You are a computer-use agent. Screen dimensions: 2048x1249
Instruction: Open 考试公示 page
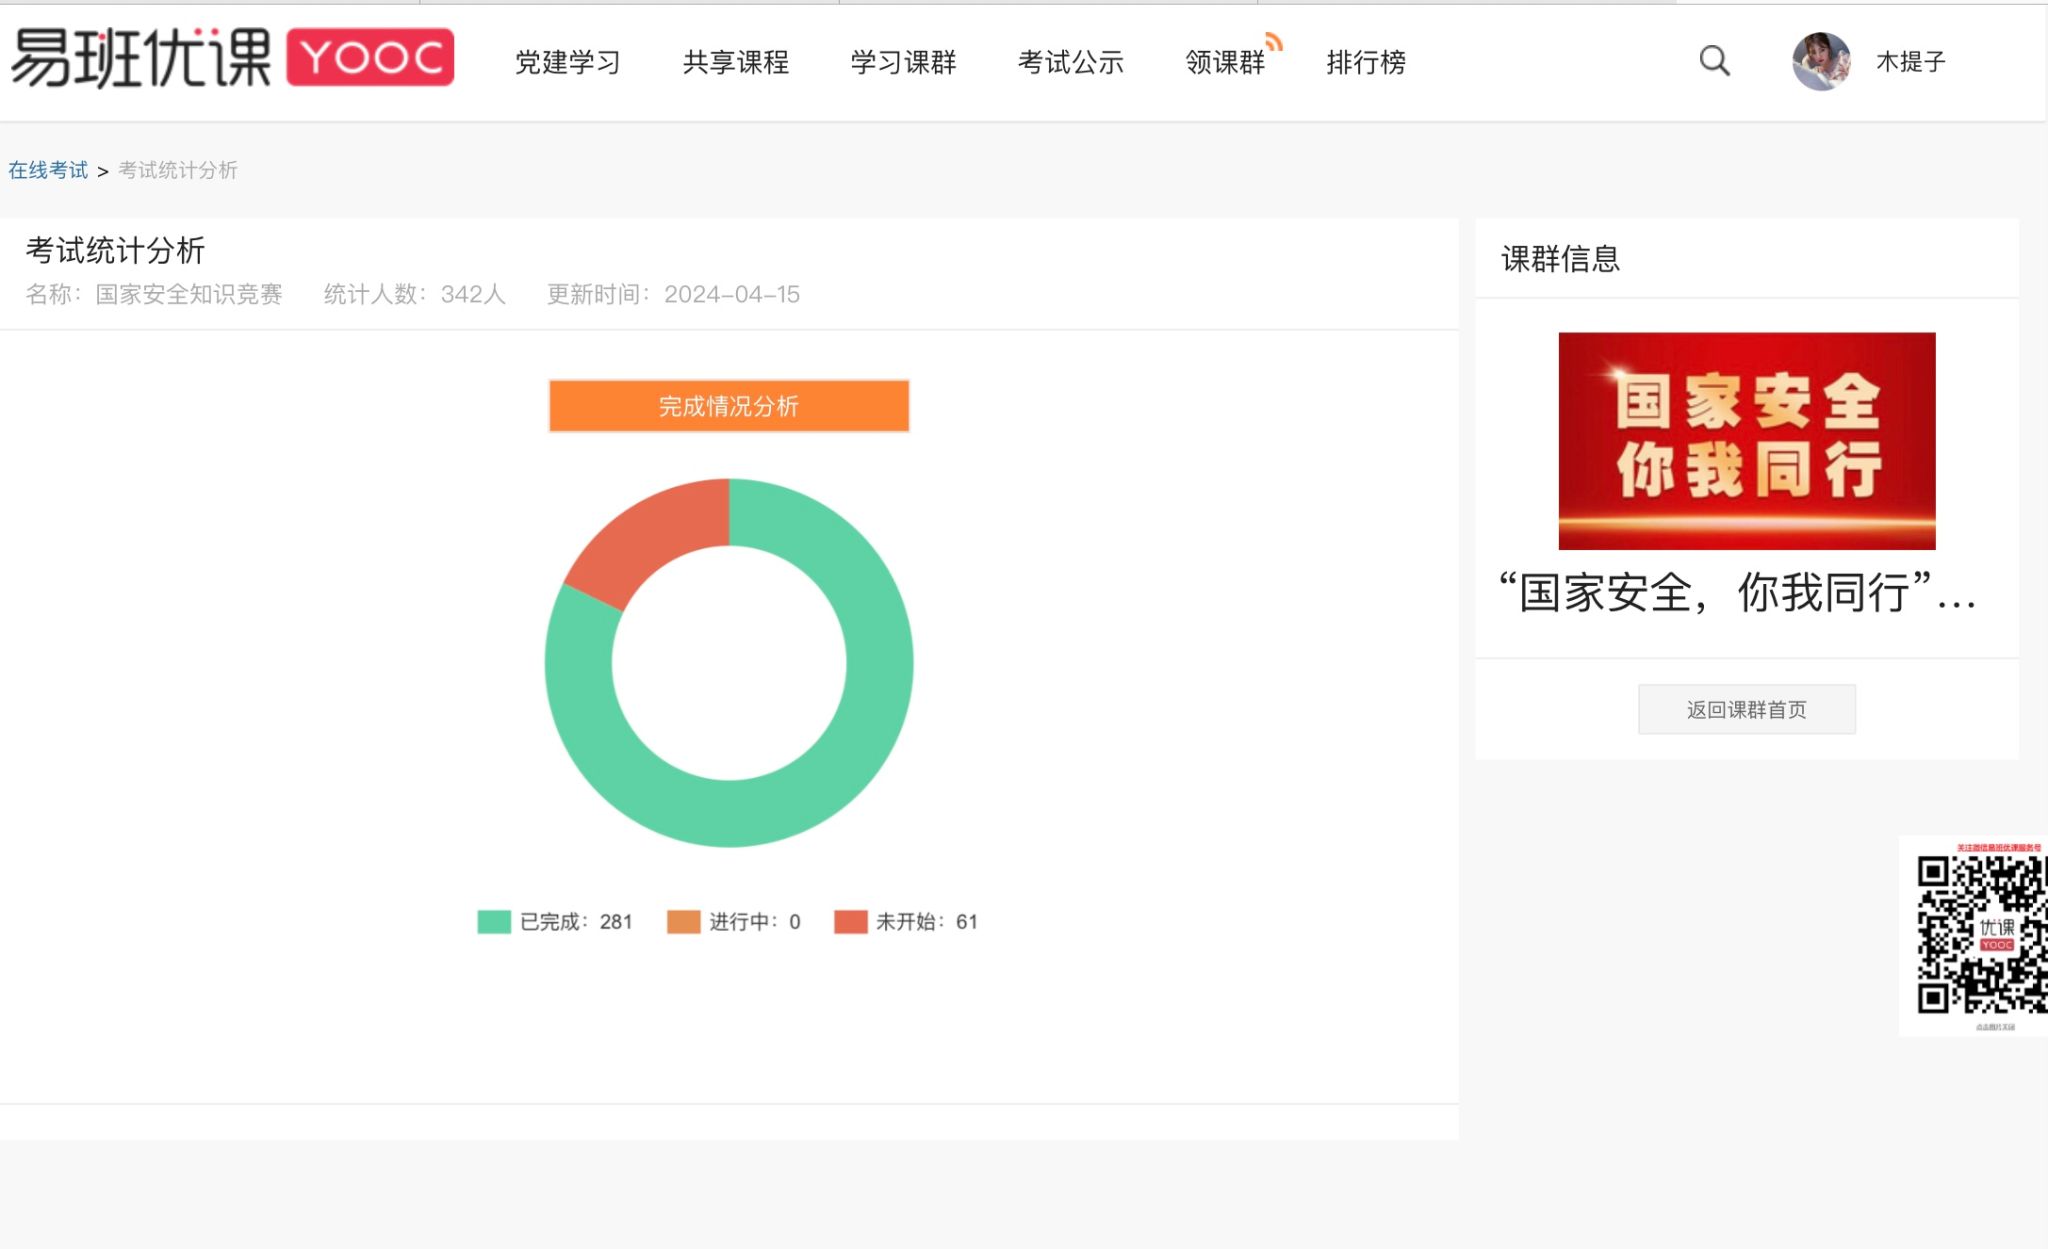tap(1071, 62)
